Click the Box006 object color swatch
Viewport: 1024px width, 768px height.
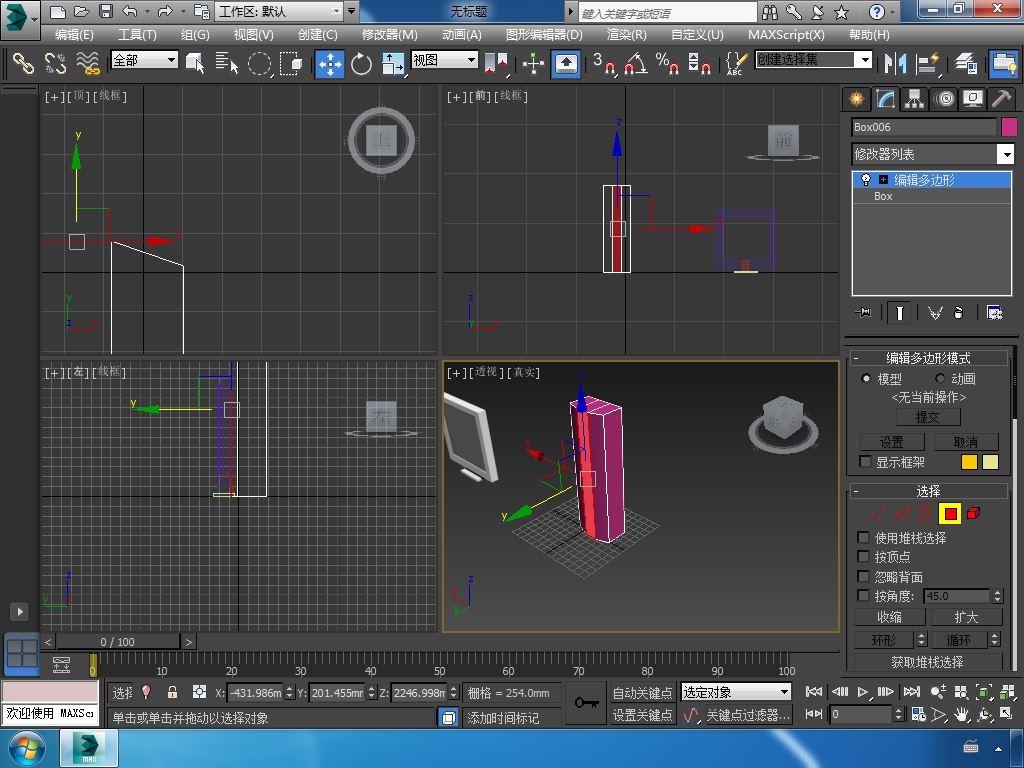1009,127
